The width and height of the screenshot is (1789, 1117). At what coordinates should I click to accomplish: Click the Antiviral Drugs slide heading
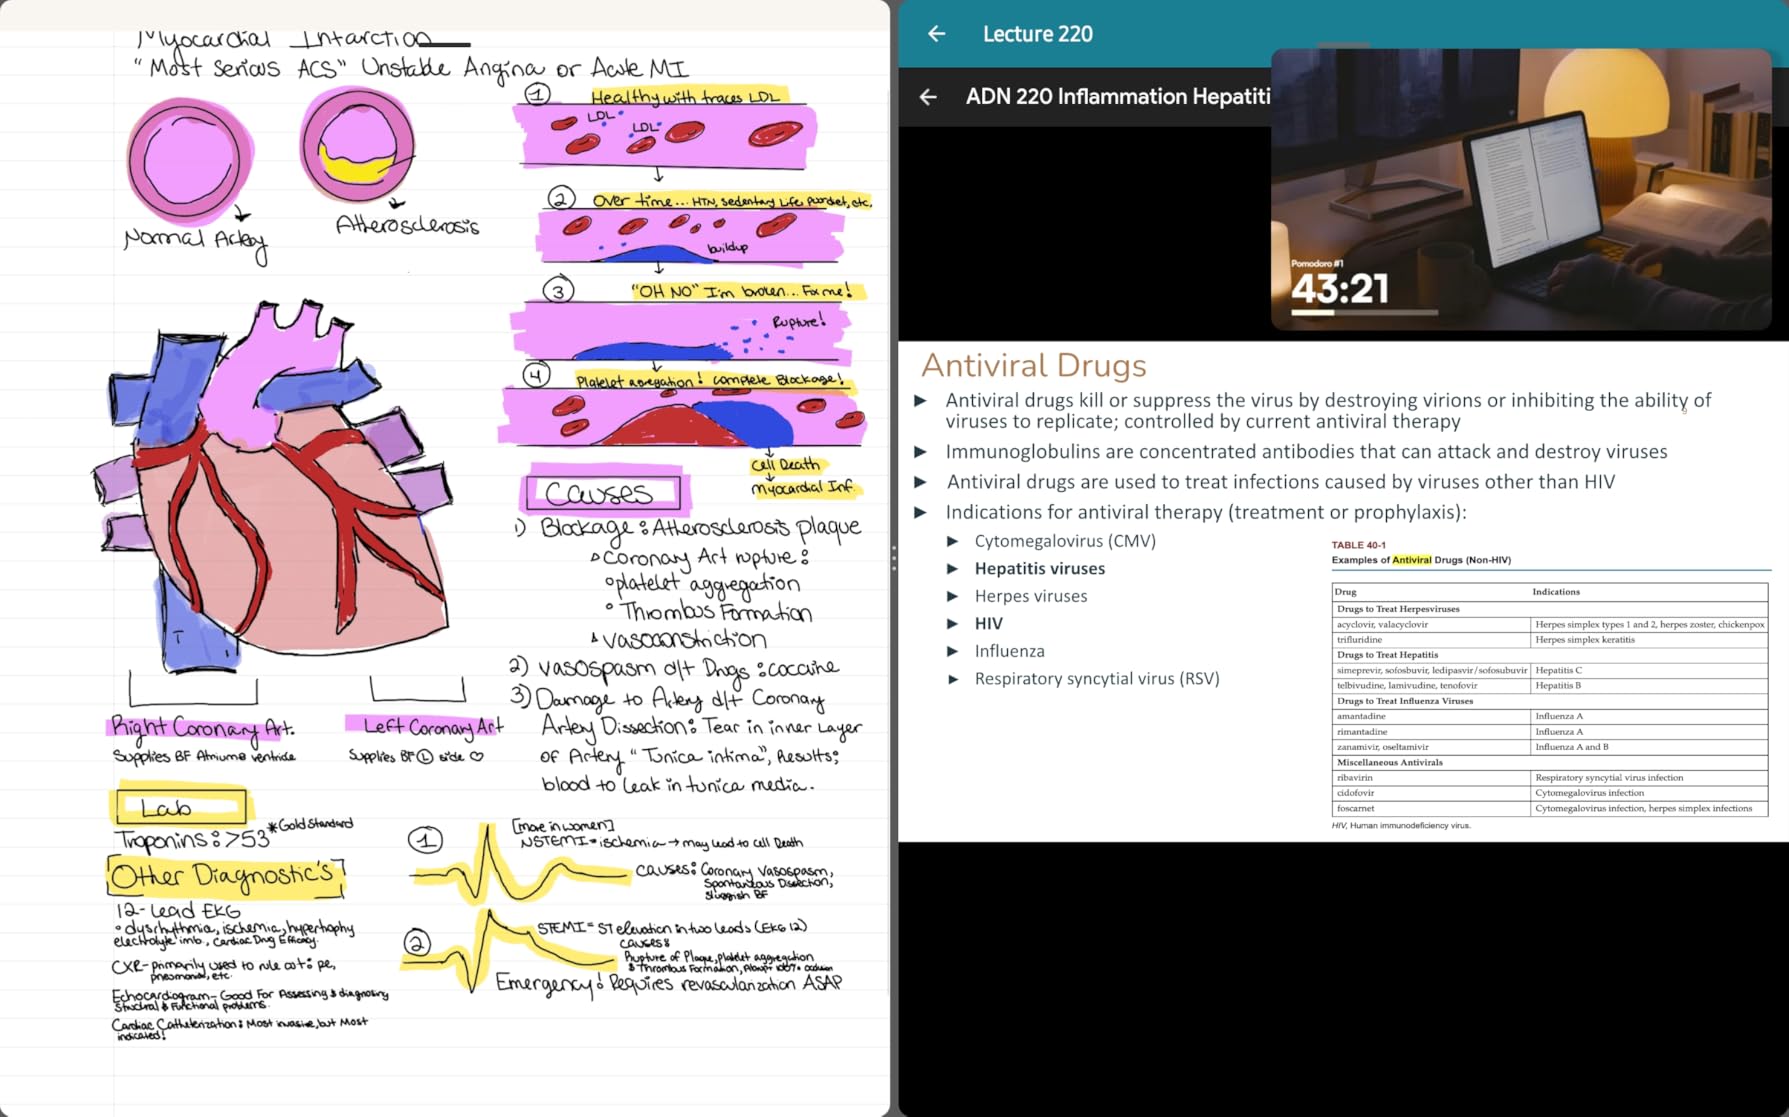pyautogui.click(x=1033, y=365)
